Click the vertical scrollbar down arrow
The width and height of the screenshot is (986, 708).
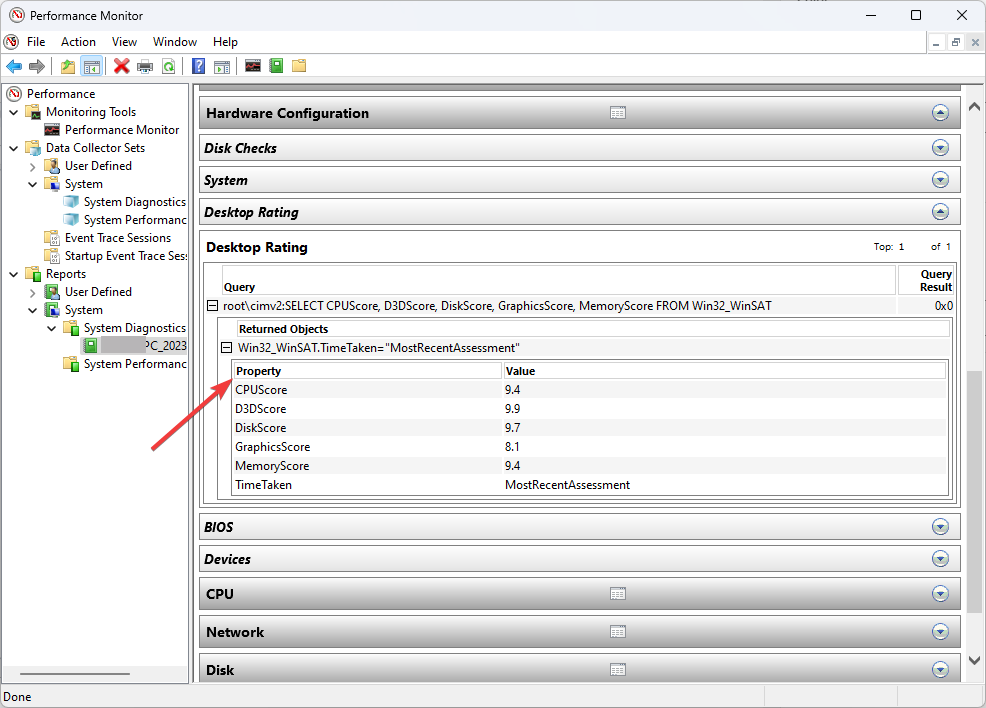[x=974, y=660]
